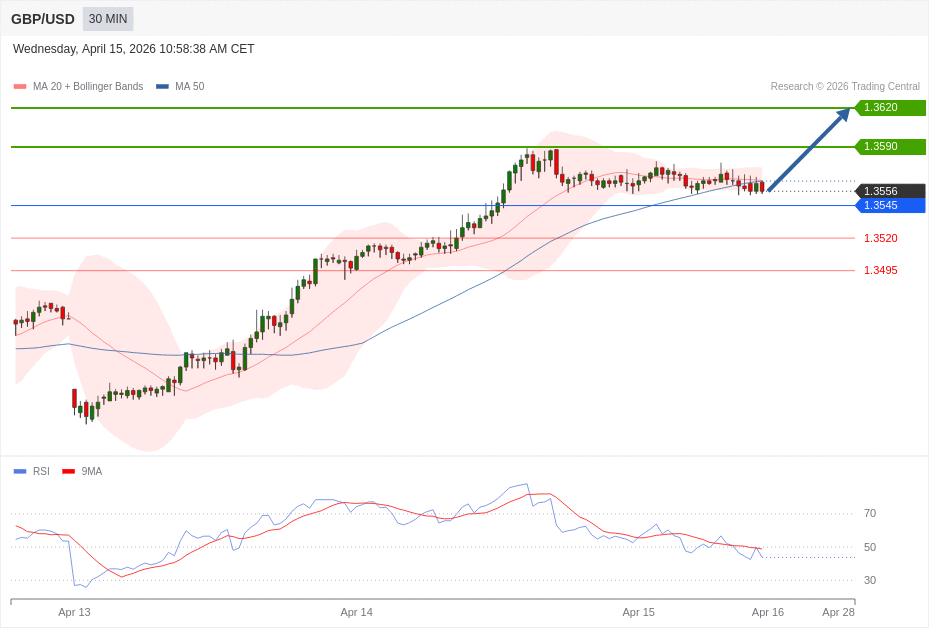
Task: Click the 1.3556 current price tag
Action: point(889,191)
